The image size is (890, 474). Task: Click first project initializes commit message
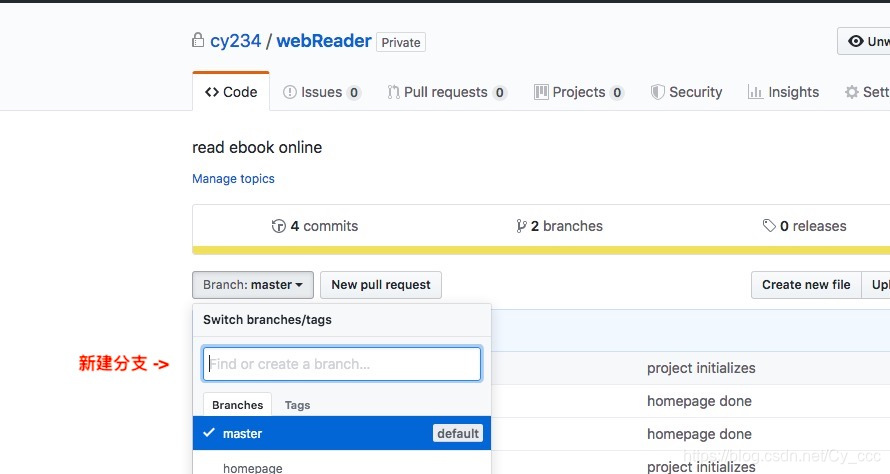click(x=701, y=368)
